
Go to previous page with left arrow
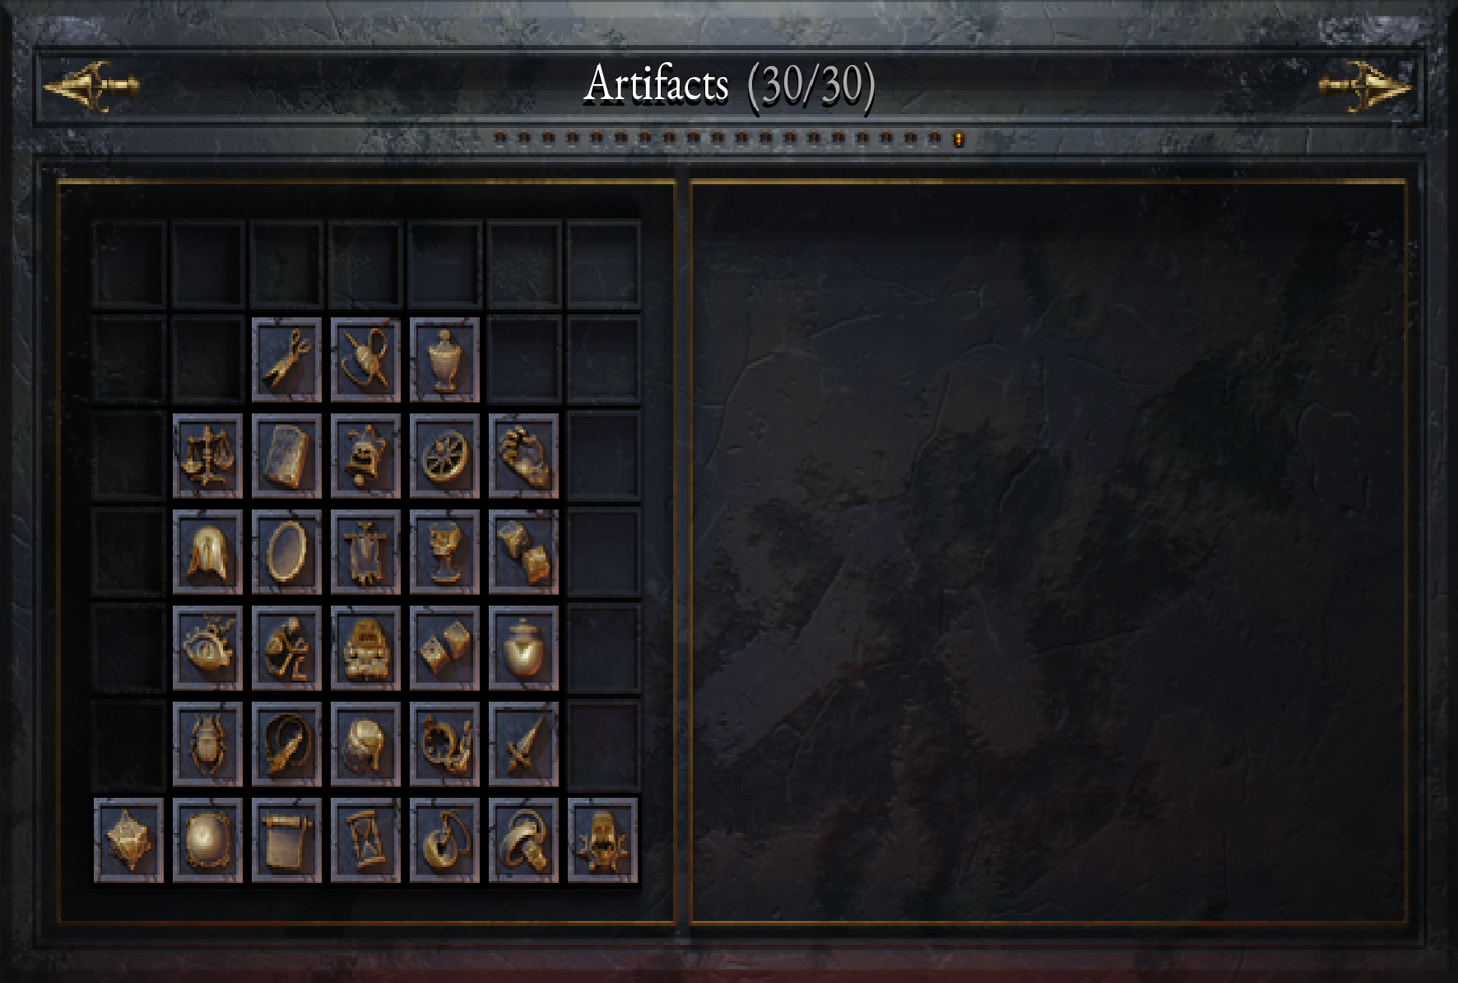(x=91, y=86)
